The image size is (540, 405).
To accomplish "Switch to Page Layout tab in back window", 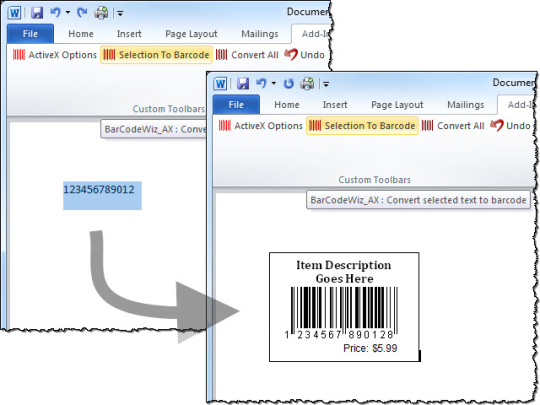I will tap(191, 34).
